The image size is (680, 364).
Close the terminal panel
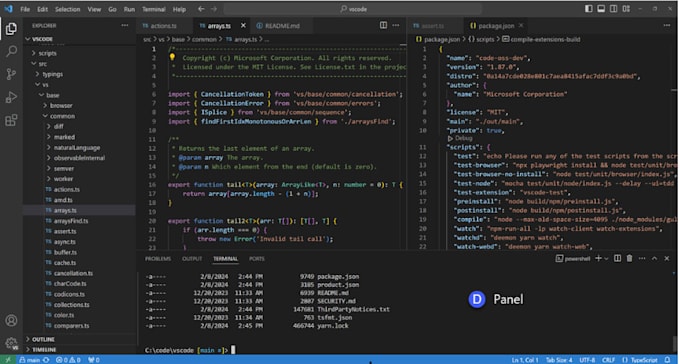(667, 259)
